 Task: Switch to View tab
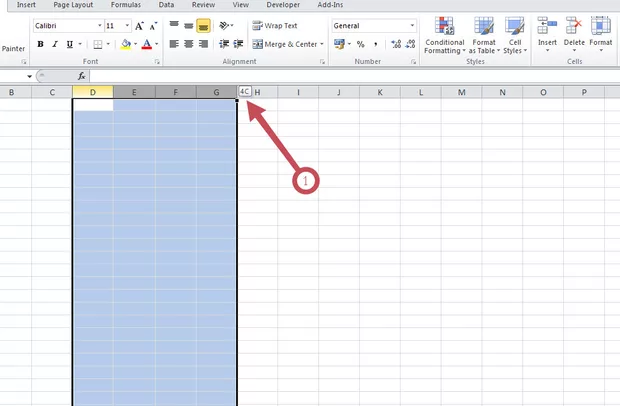click(240, 5)
